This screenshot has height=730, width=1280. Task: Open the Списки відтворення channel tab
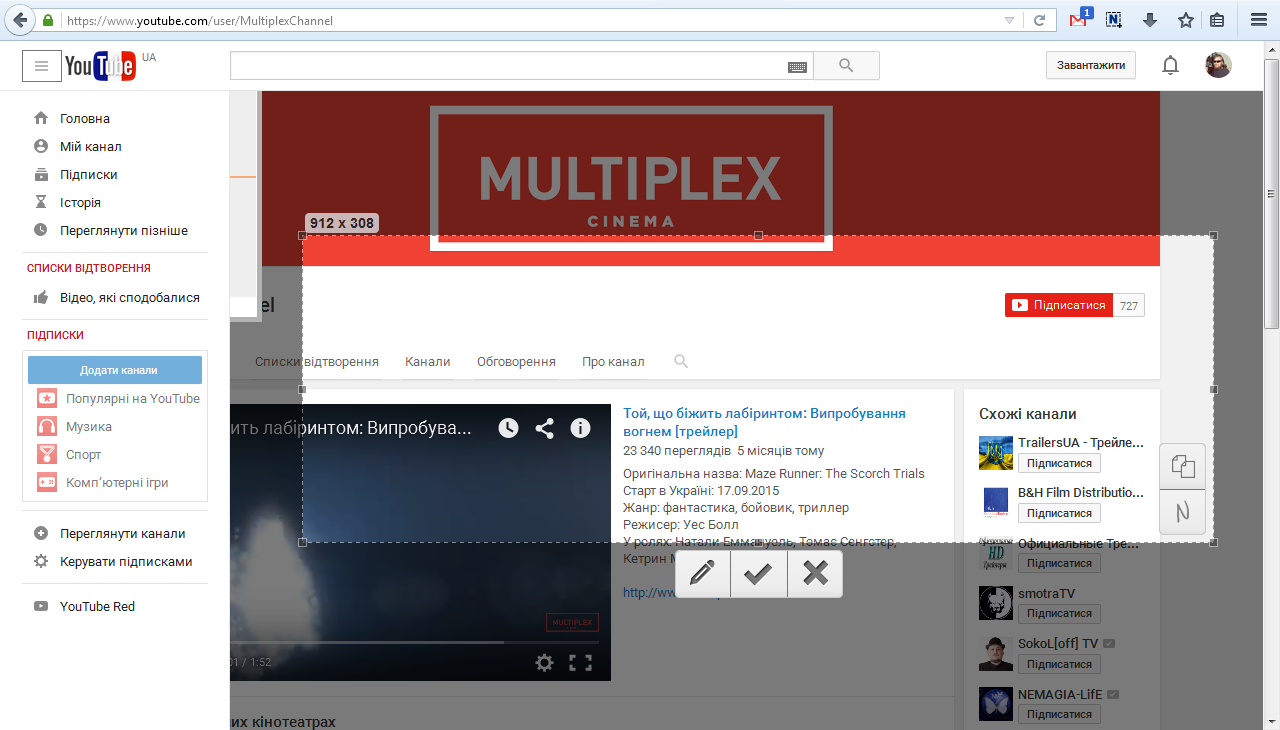(x=317, y=361)
